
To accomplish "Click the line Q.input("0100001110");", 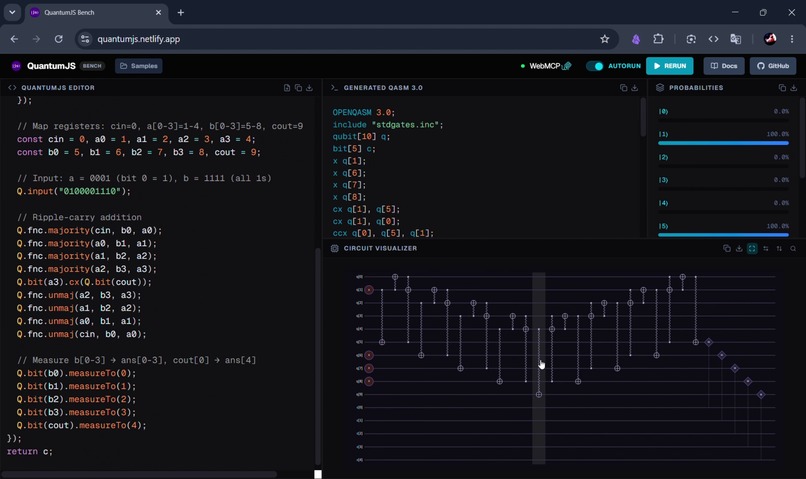I will coord(74,191).
